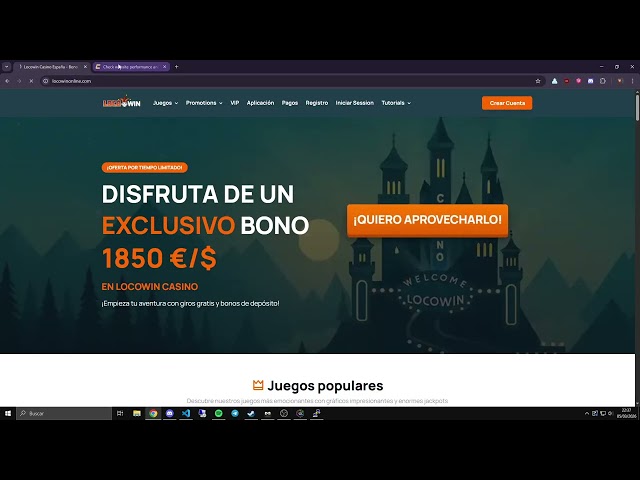Open the Discord-style extension icon in the toolbar
This screenshot has width=640, height=480.
(591, 81)
